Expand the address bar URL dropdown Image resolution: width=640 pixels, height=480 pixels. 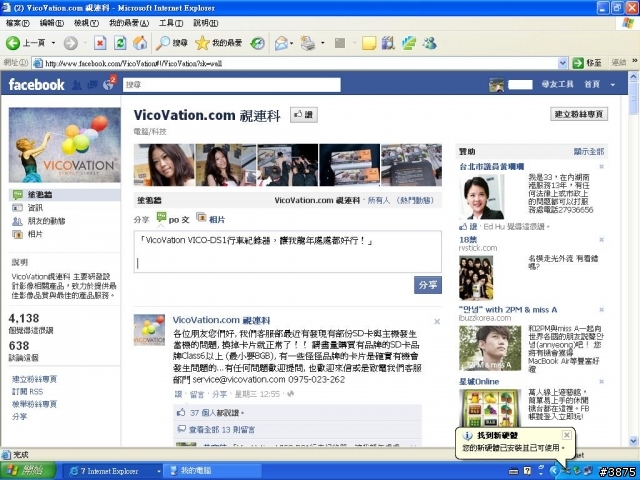click(562, 63)
